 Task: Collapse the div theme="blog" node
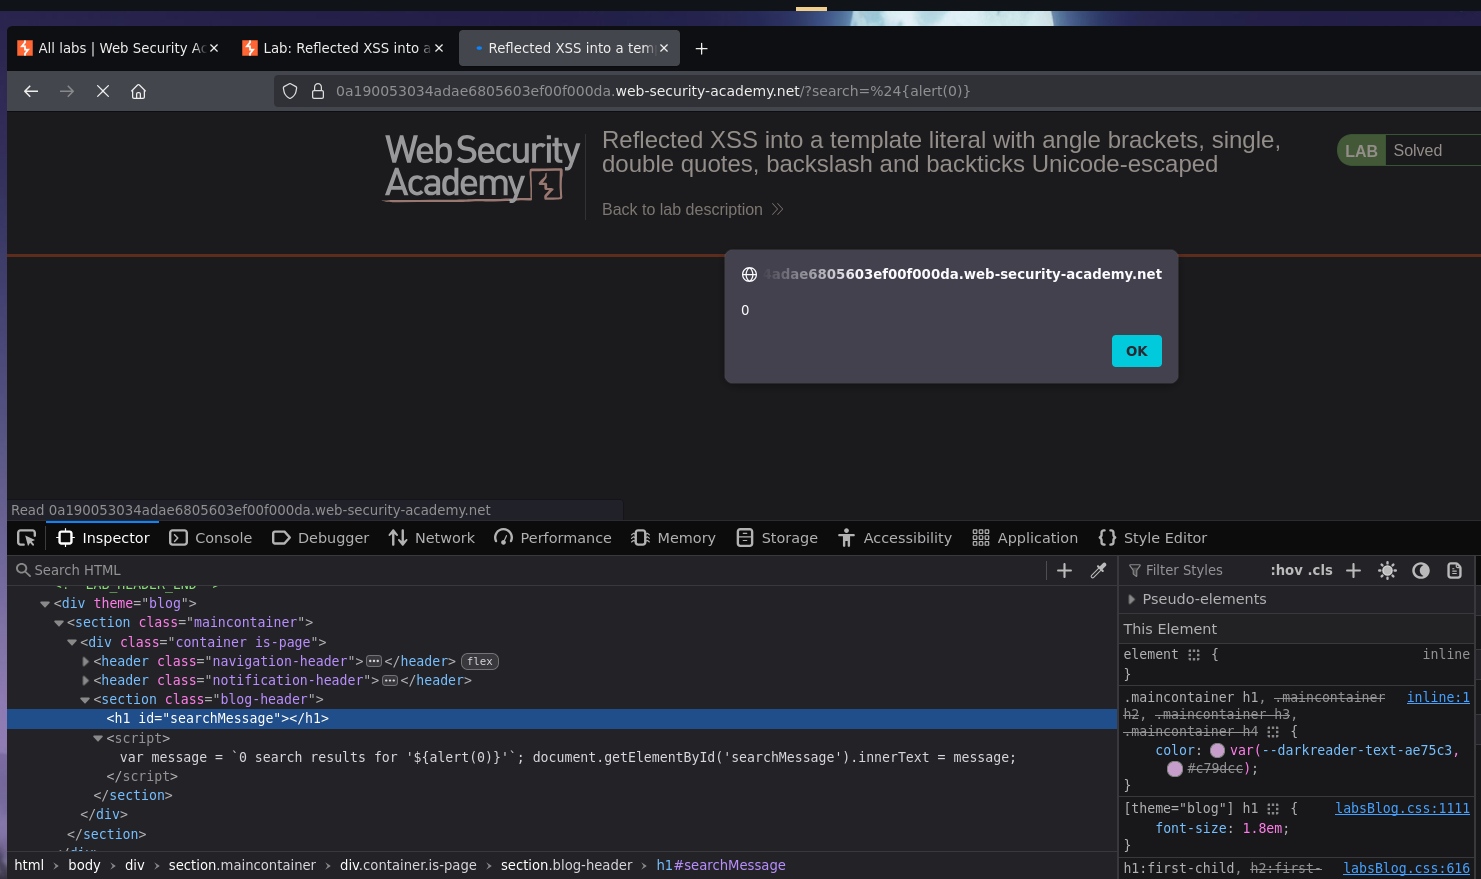(x=45, y=604)
